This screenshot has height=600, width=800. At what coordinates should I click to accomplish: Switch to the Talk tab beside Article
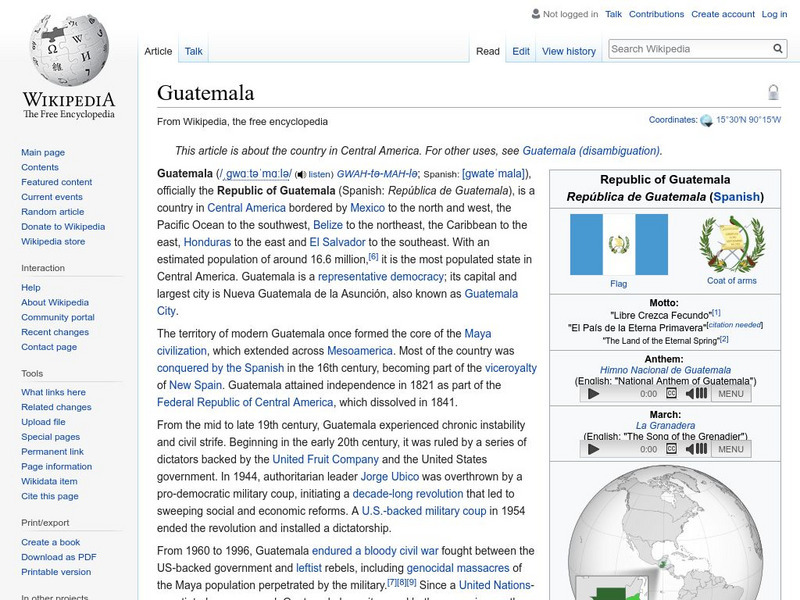coord(193,52)
